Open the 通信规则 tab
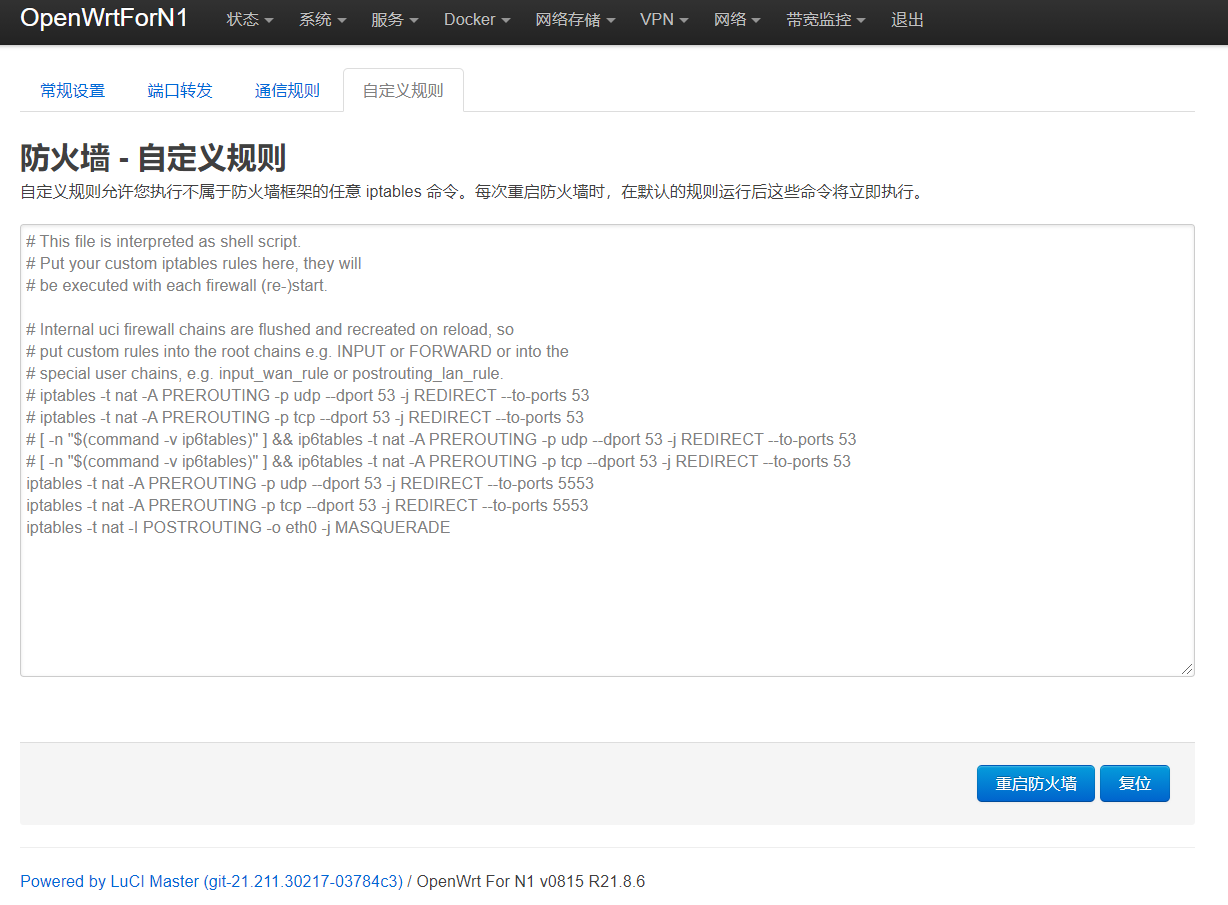This screenshot has height=905, width=1228. 287,90
